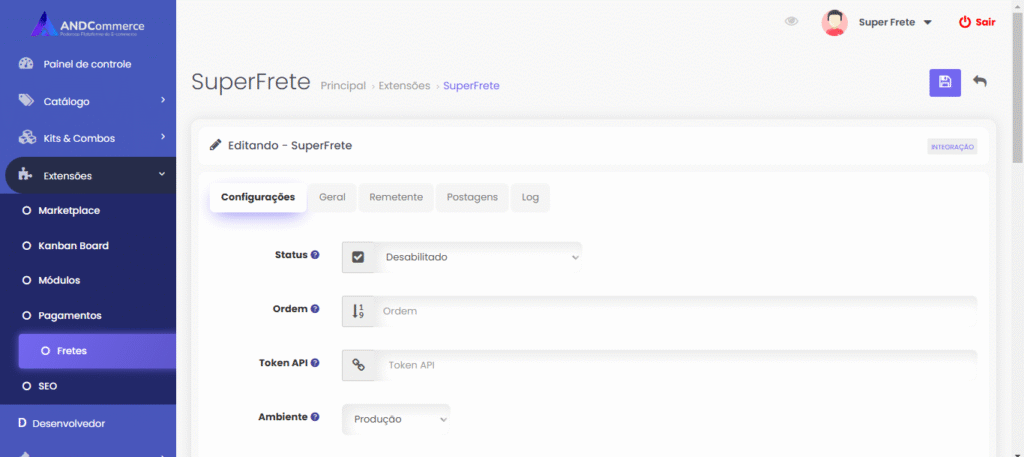
Task: Click the Extensões breadcrumb link
Action: click(x=404, y=86)
